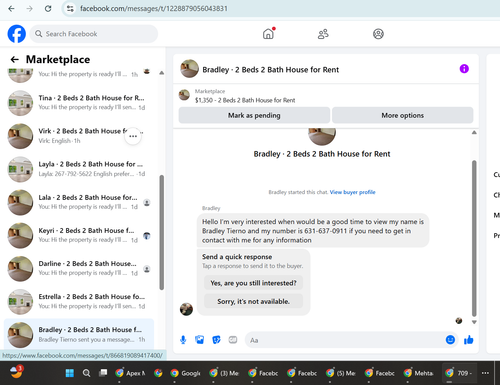The height and width of the screenshot is (385, 500).
Task: Open conversation info purple icon
Action: click(464, 69)
